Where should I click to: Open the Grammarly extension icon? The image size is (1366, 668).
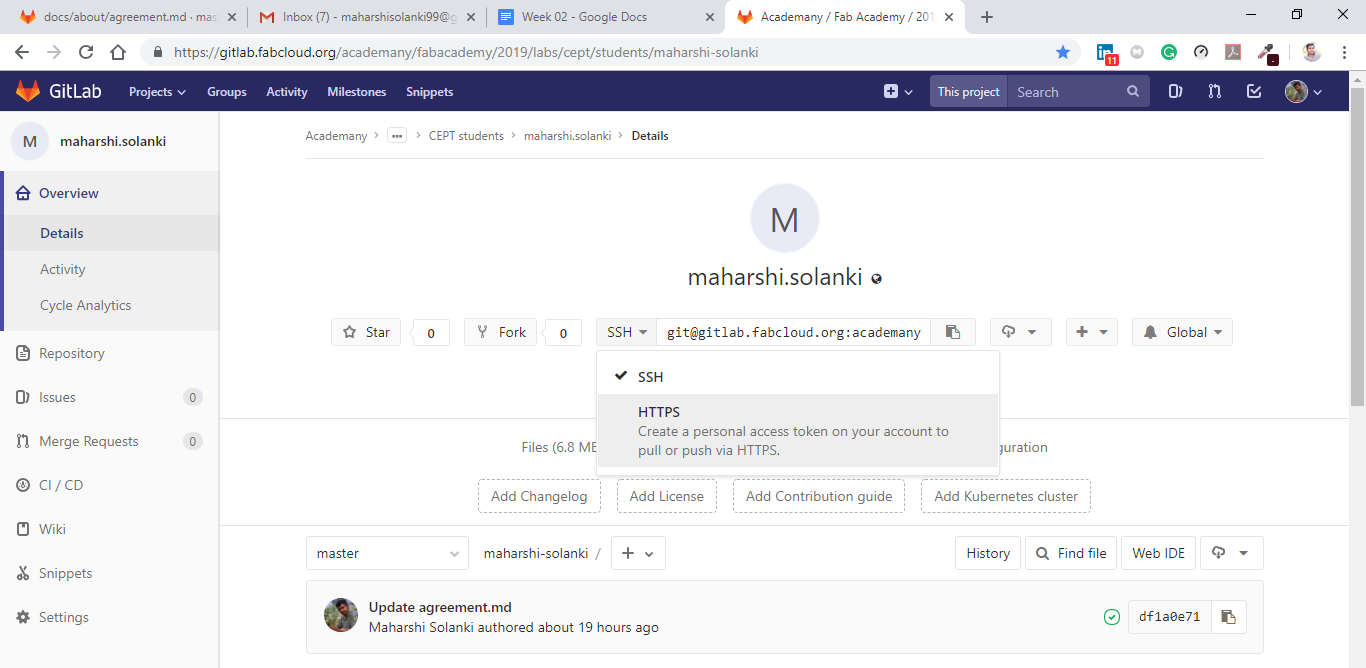(1169, 52)
